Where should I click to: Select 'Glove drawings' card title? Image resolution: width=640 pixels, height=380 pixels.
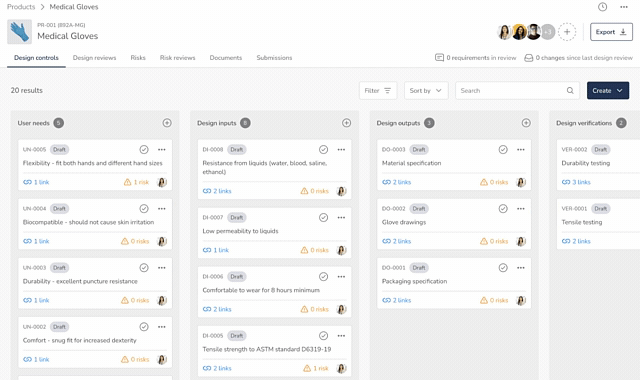tap(404, 222)
